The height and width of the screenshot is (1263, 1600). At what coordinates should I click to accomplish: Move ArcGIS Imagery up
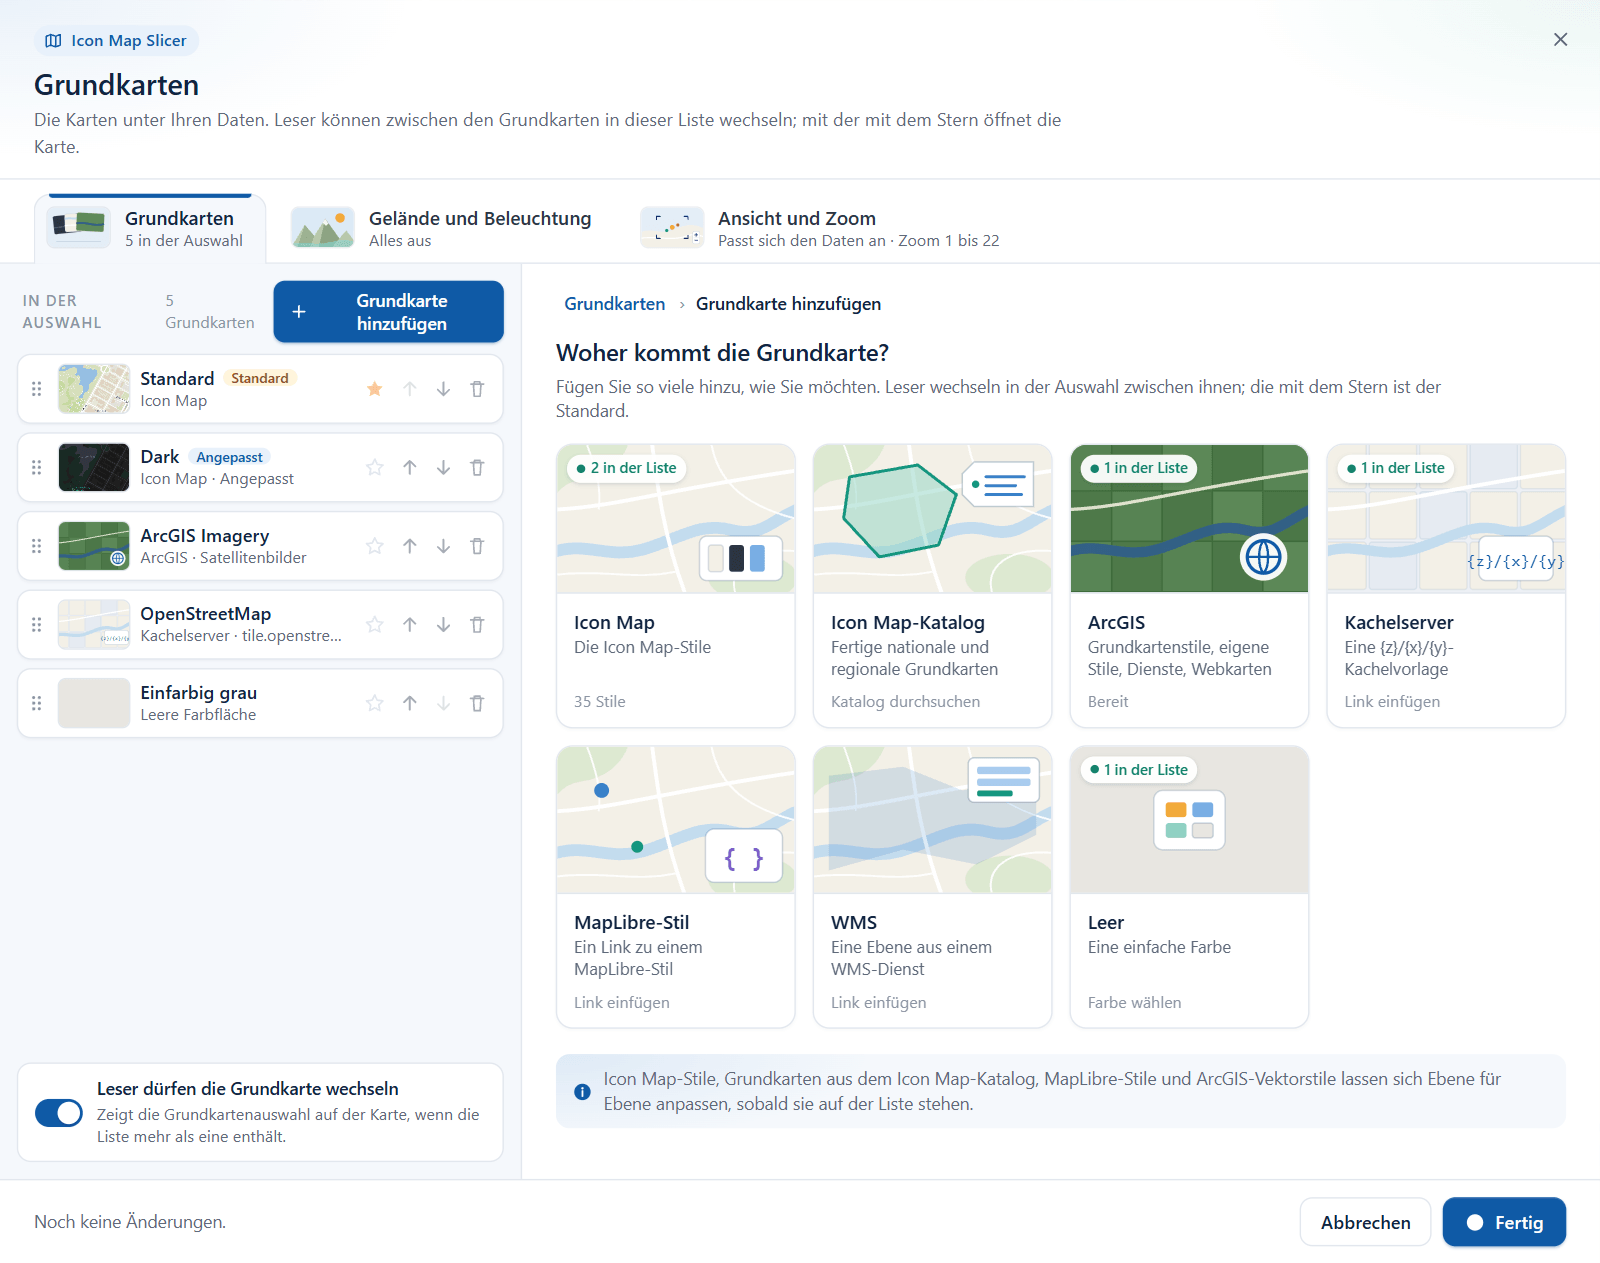410,546
